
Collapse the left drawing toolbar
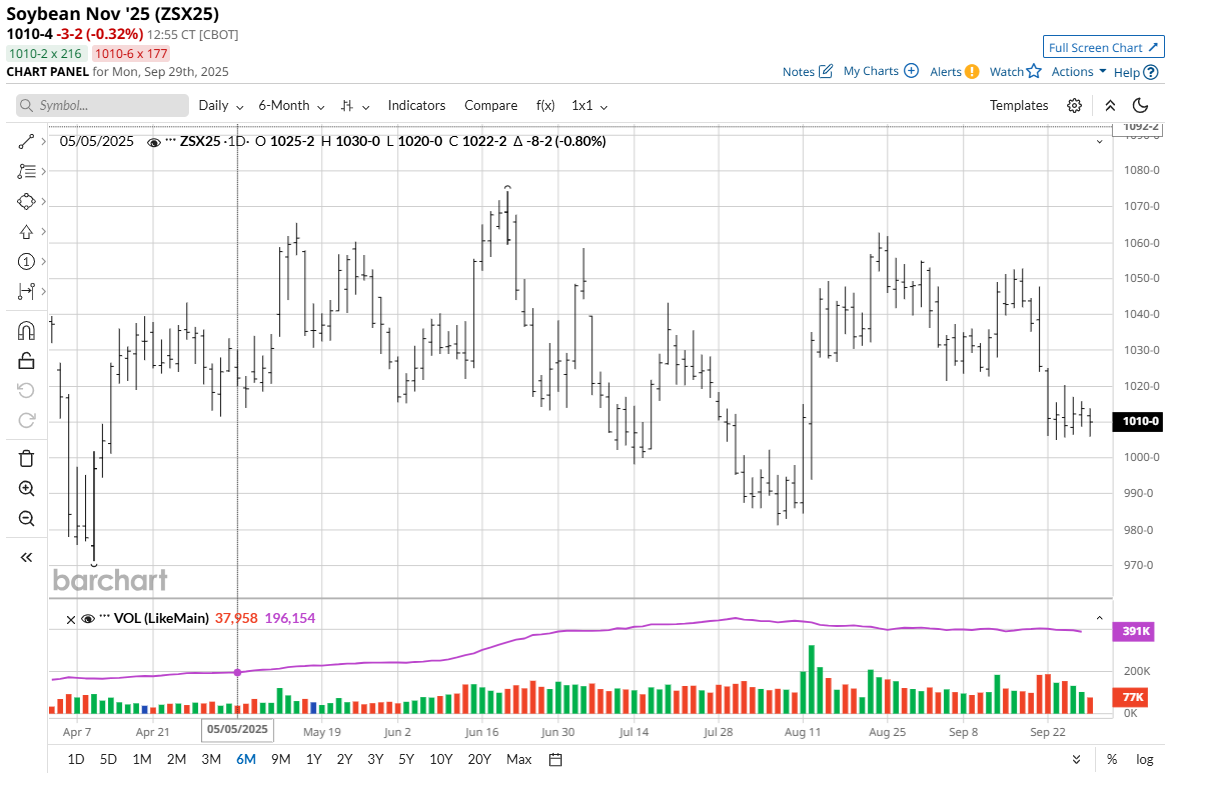pos(26,557)
